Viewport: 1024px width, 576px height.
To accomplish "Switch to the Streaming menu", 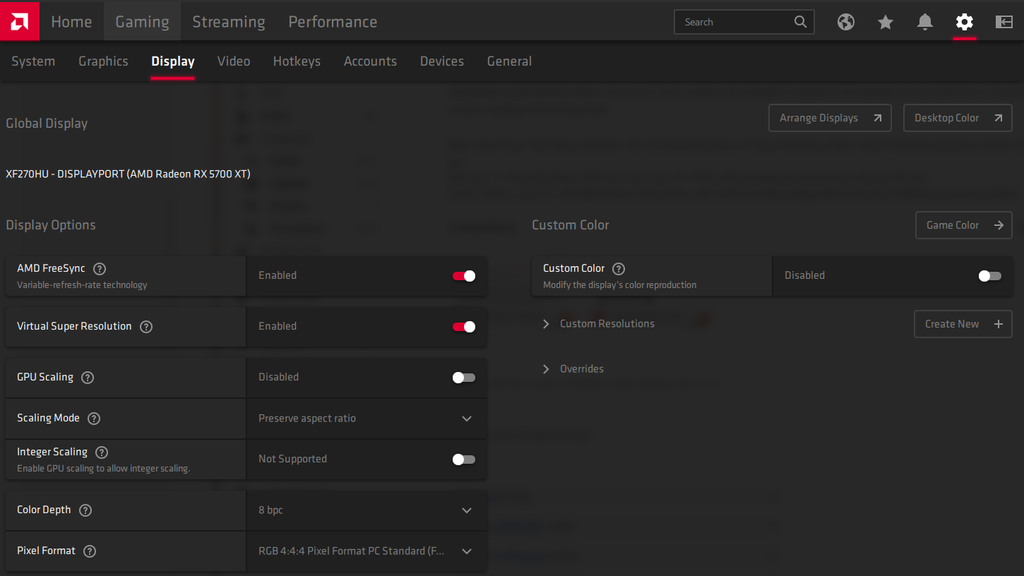I will point(228,21).
